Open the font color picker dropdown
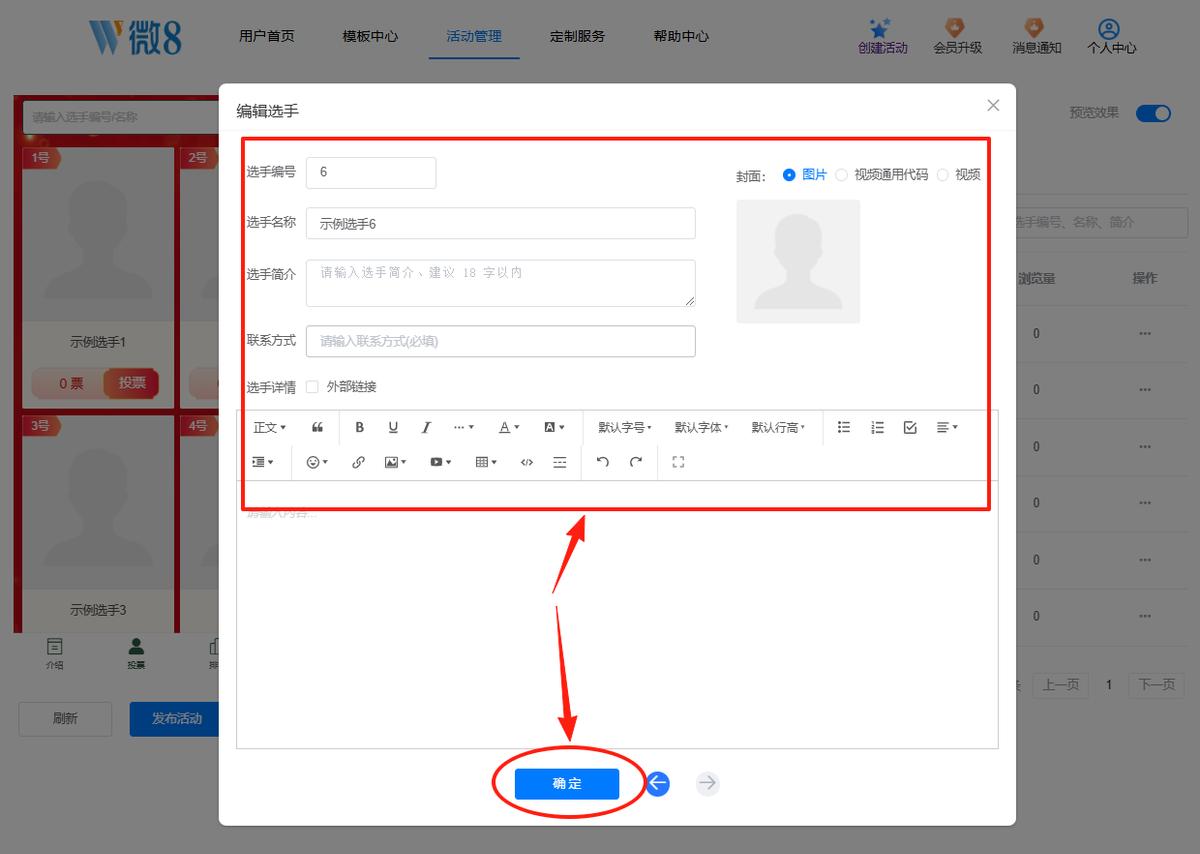The width and height of the screenshot is (1200, 854). 509,427
